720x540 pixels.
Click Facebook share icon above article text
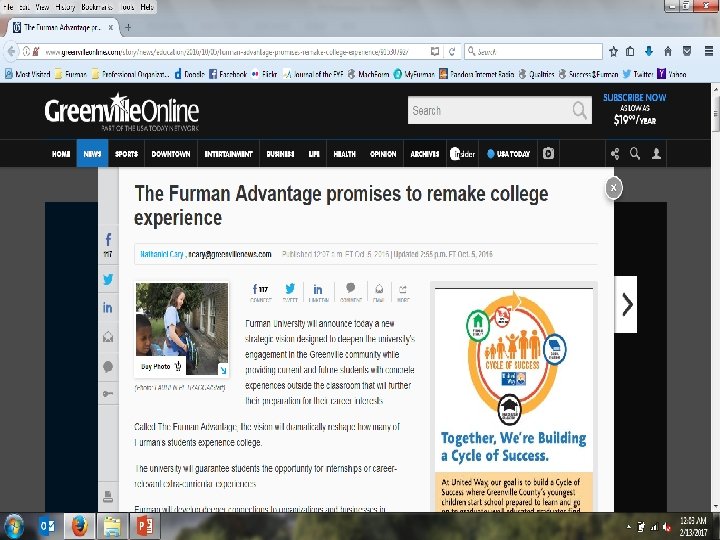(x=260, y=292)
